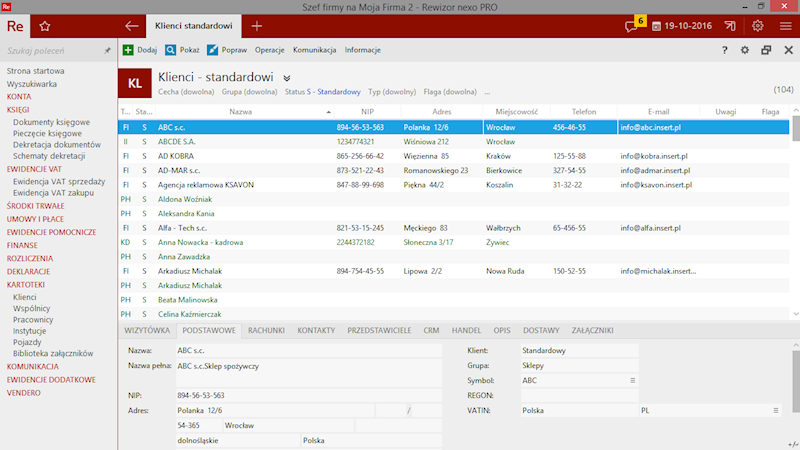
Task: Open settings gear in the red header
Action: pyautogui.click(x=758, y=26)
